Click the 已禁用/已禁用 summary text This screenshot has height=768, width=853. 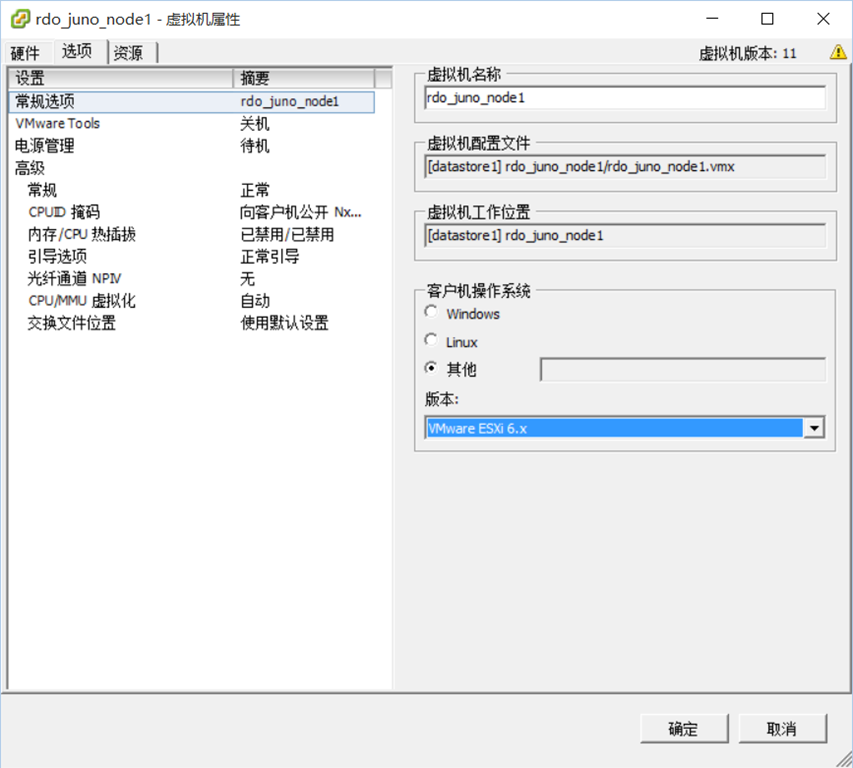point(287,234)
